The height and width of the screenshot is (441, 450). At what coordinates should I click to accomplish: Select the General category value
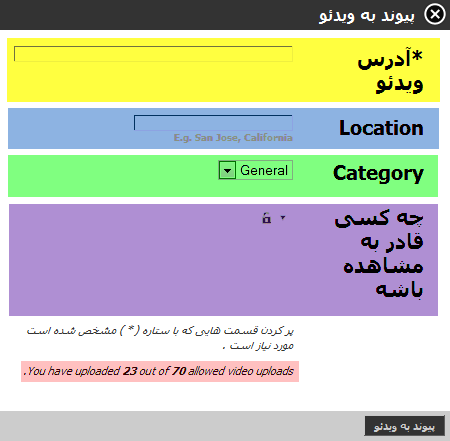(x=264, y=170)
